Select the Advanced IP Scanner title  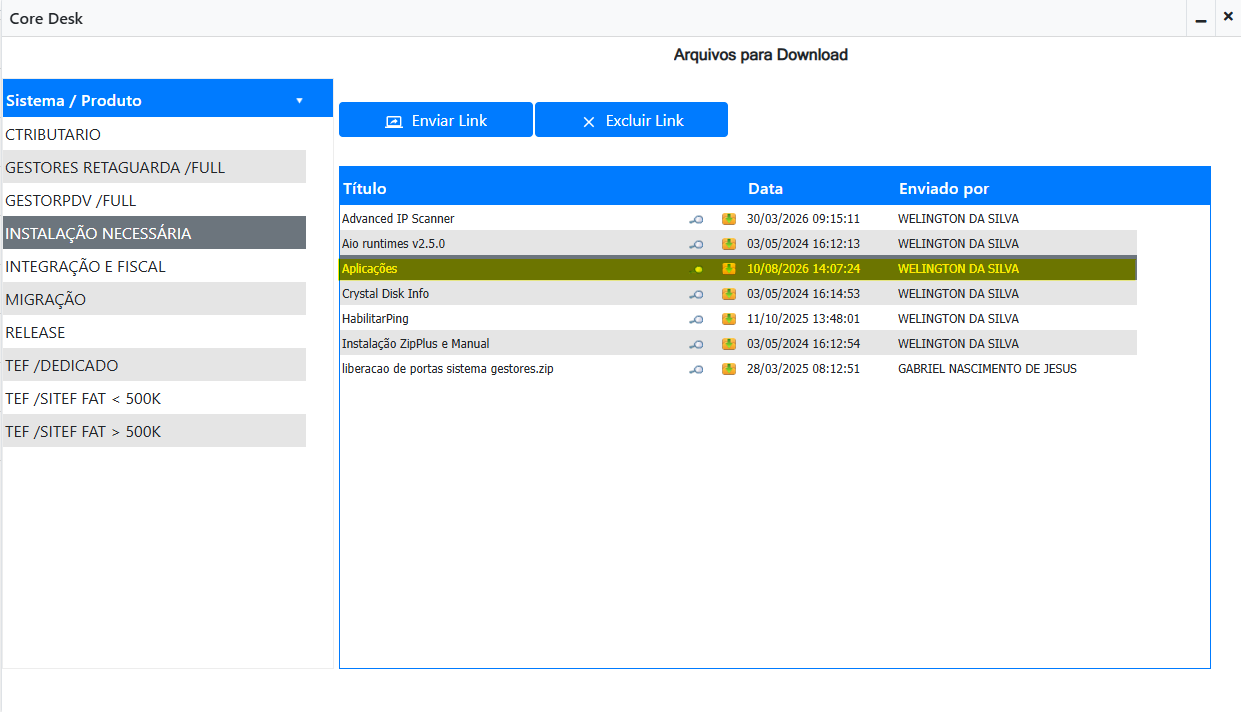click(x=398, y=219)
